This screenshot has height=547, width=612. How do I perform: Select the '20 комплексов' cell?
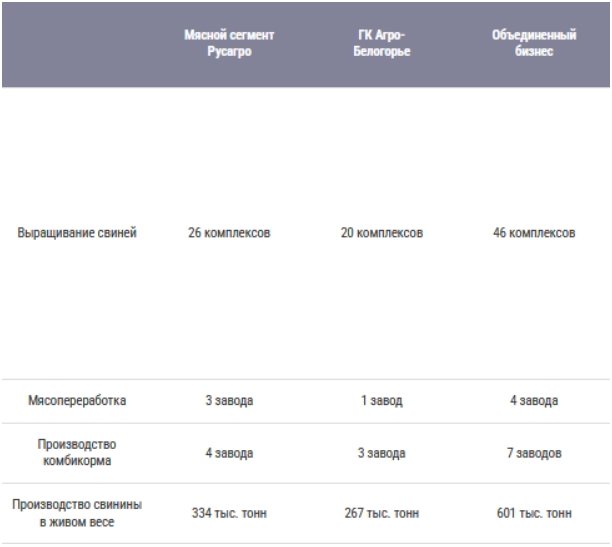coord(381,234)
